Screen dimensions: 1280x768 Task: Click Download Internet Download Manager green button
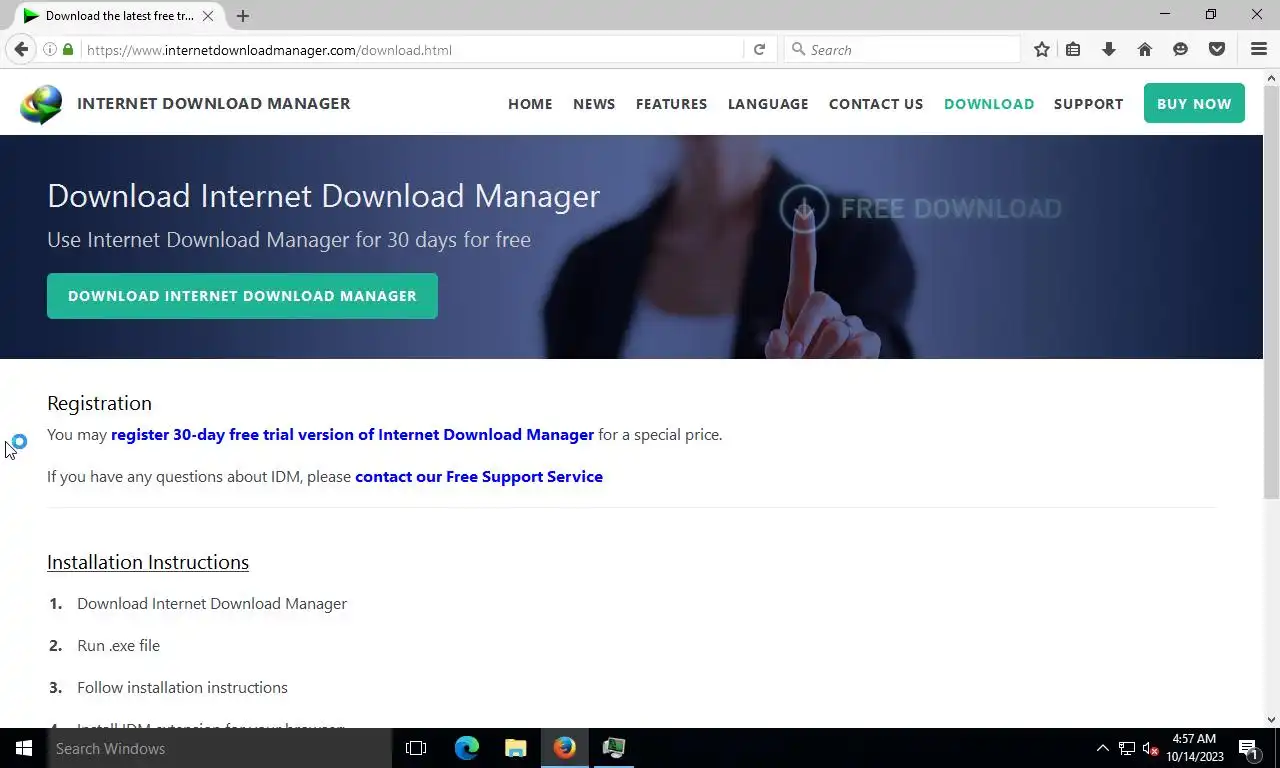coord(242,296)
